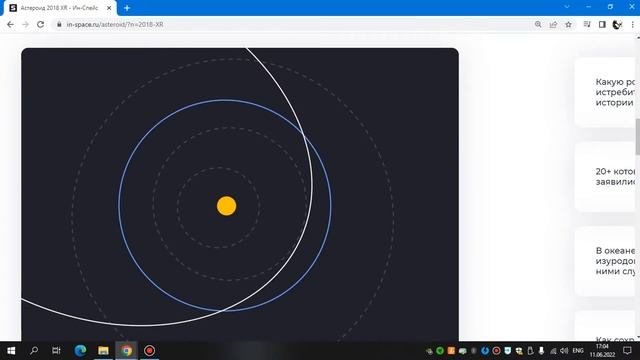Open Task View on the taskbar
This screenshot has height=360, width=640.
(x=56, y=351)
